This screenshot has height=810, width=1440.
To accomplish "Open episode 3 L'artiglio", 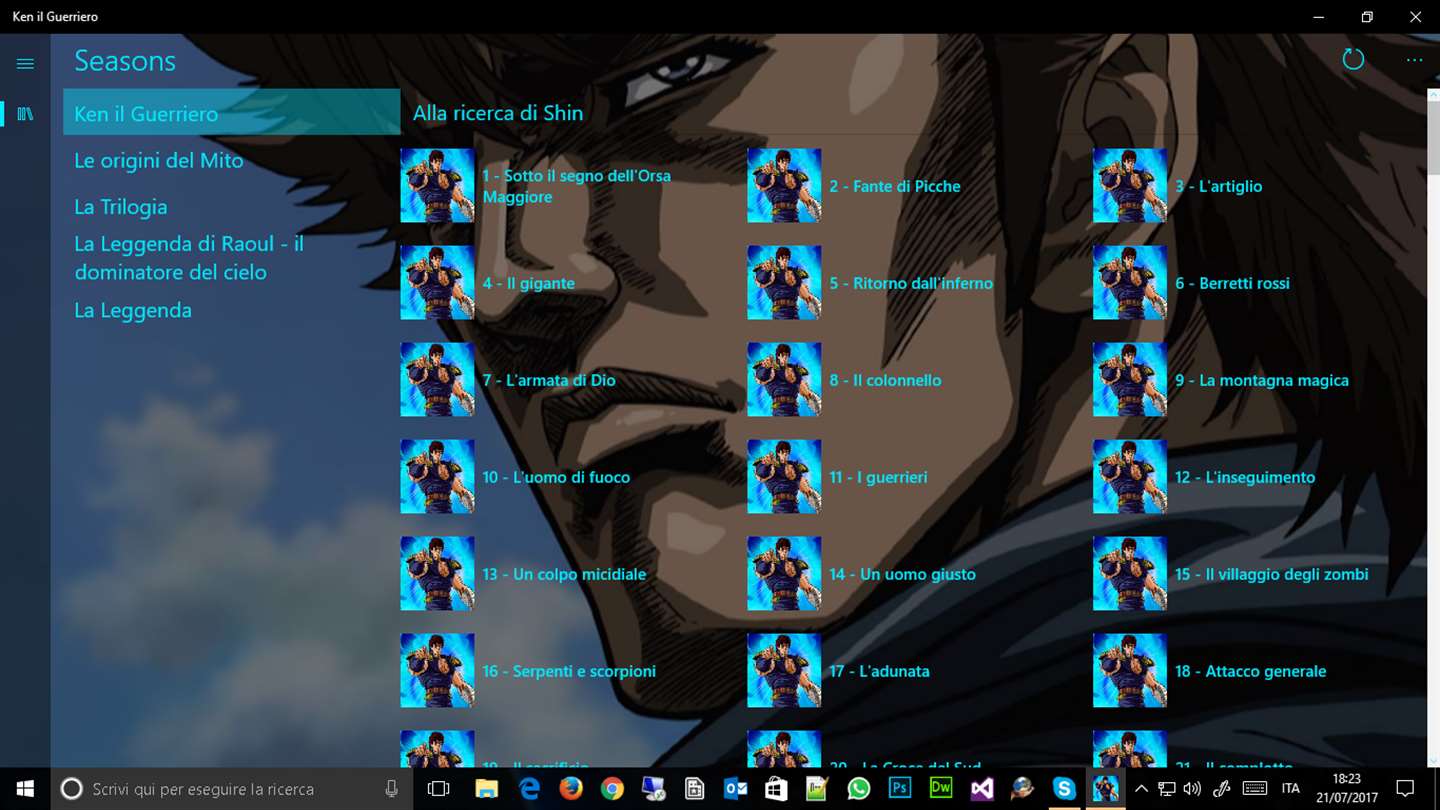I will pyautogui.click(x=1258, y=186).
